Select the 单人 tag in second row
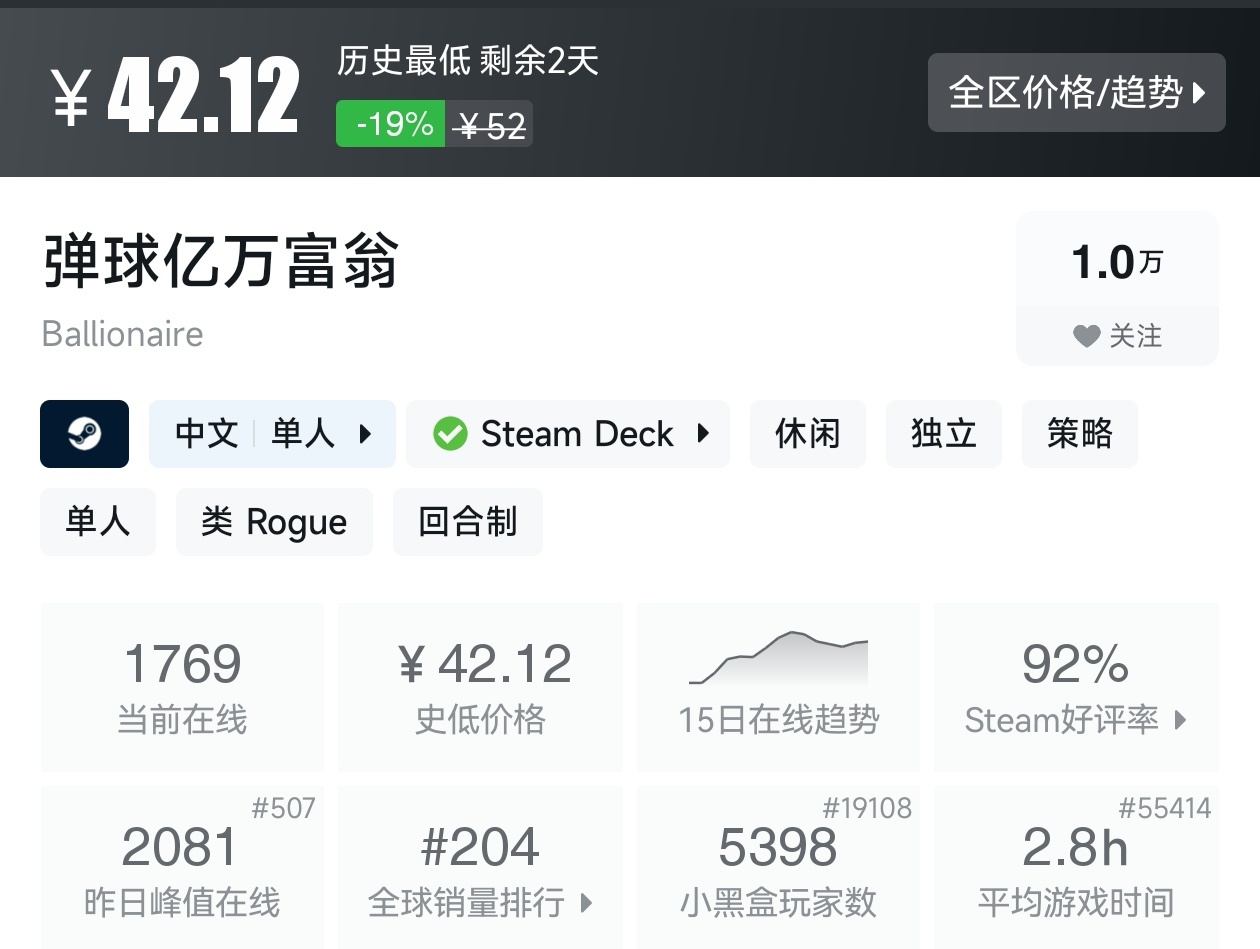This screenshot has height=949, width=1260. tap(98, 522)
